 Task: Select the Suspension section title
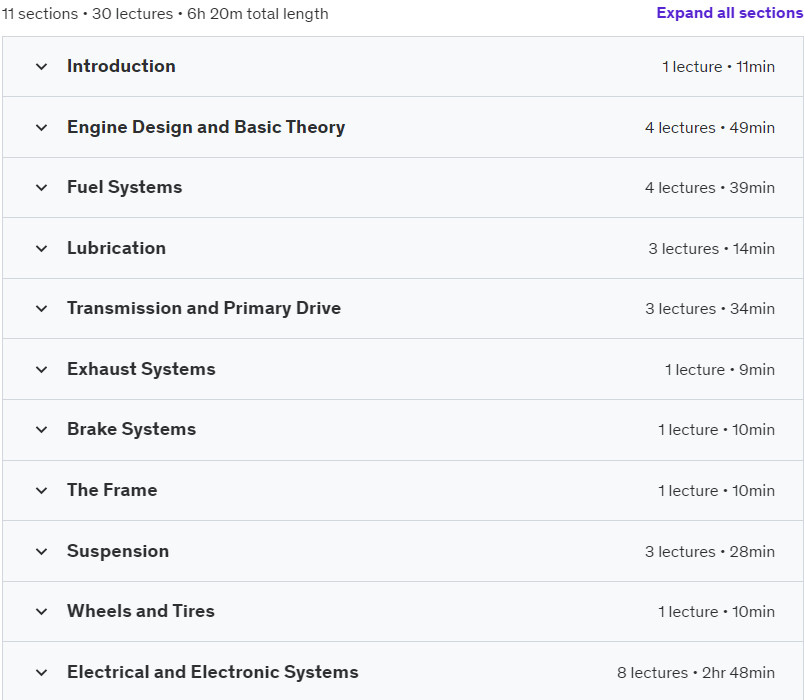[118, 551]
